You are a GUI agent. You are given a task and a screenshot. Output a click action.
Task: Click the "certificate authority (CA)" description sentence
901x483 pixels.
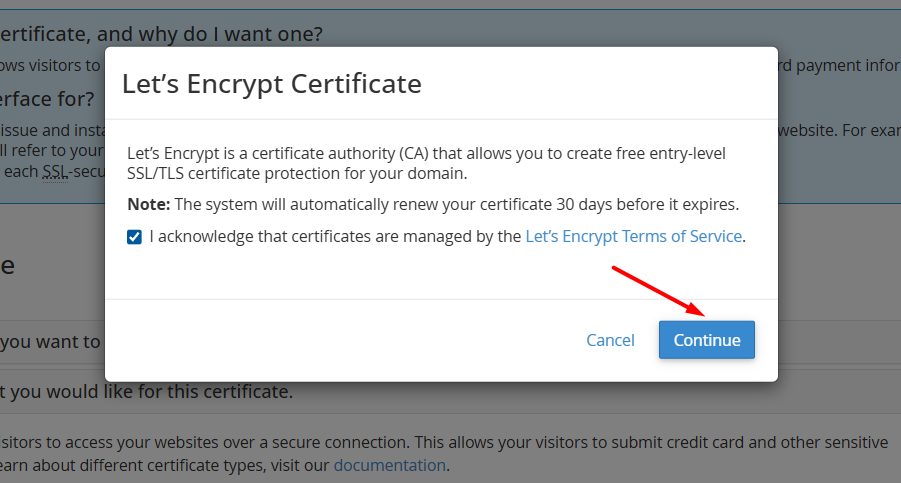pyautogui.click(x=426, y=154)
